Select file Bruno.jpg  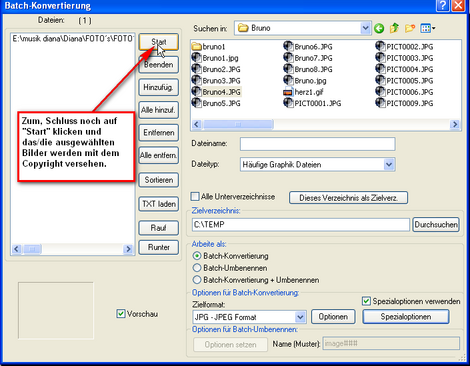coord(305,81)
